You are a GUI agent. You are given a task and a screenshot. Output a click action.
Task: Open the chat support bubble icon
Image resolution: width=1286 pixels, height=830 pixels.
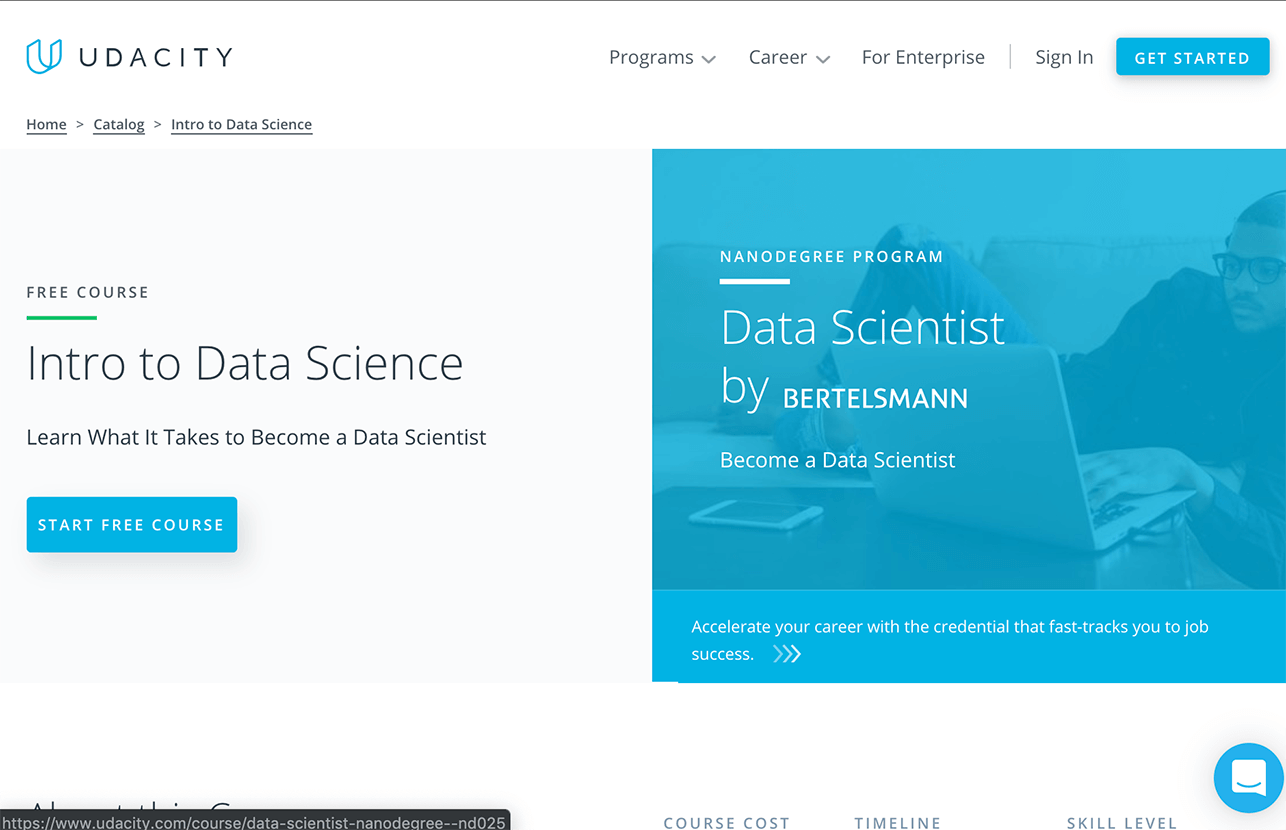pyautogui.click(x=1249, y=777)
